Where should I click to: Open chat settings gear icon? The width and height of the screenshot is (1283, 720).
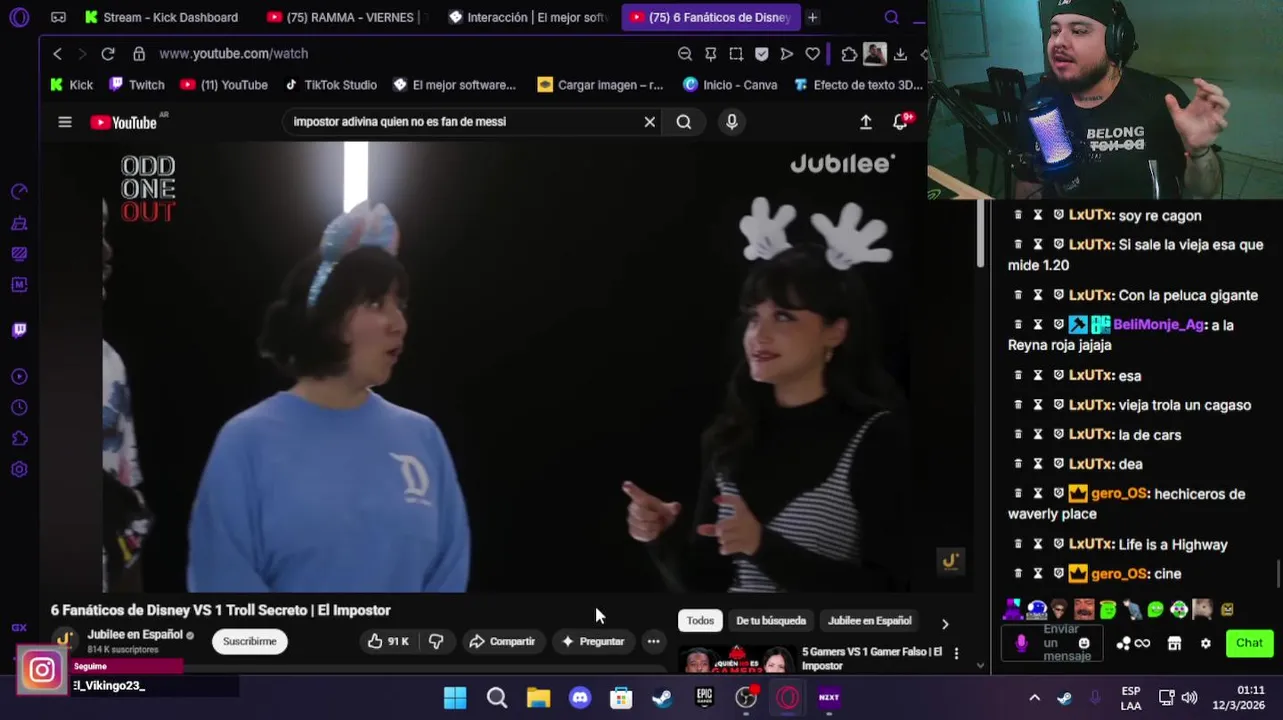pyautogui.click(x=1205, y=643)
